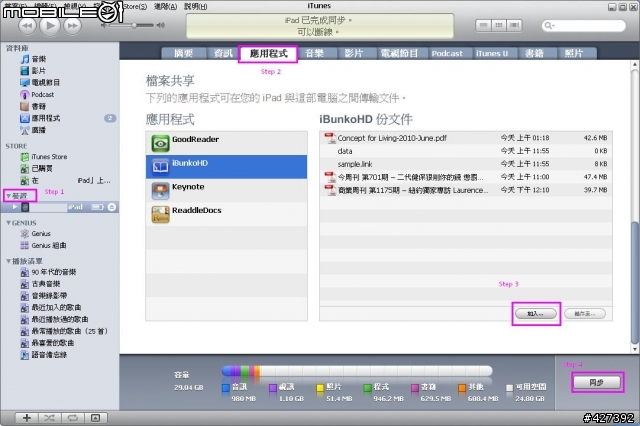Collapse the 播放清單 playlists section
The height and width of the screenshot is (426, 640).
8,261
